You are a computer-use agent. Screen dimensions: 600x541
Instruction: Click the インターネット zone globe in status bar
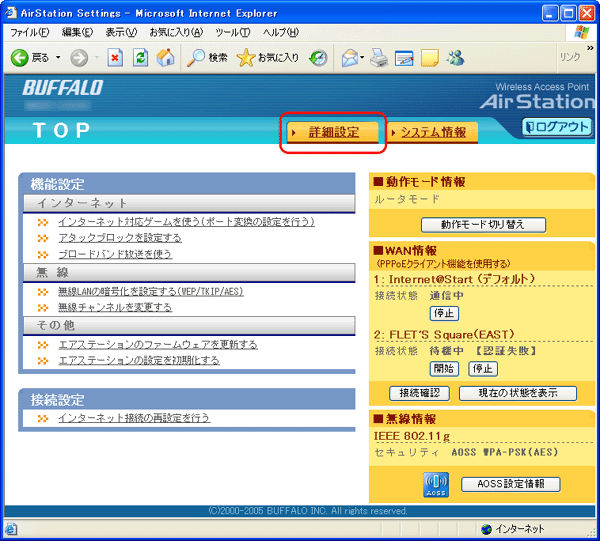pyautogui.click(x=486, y=530)
